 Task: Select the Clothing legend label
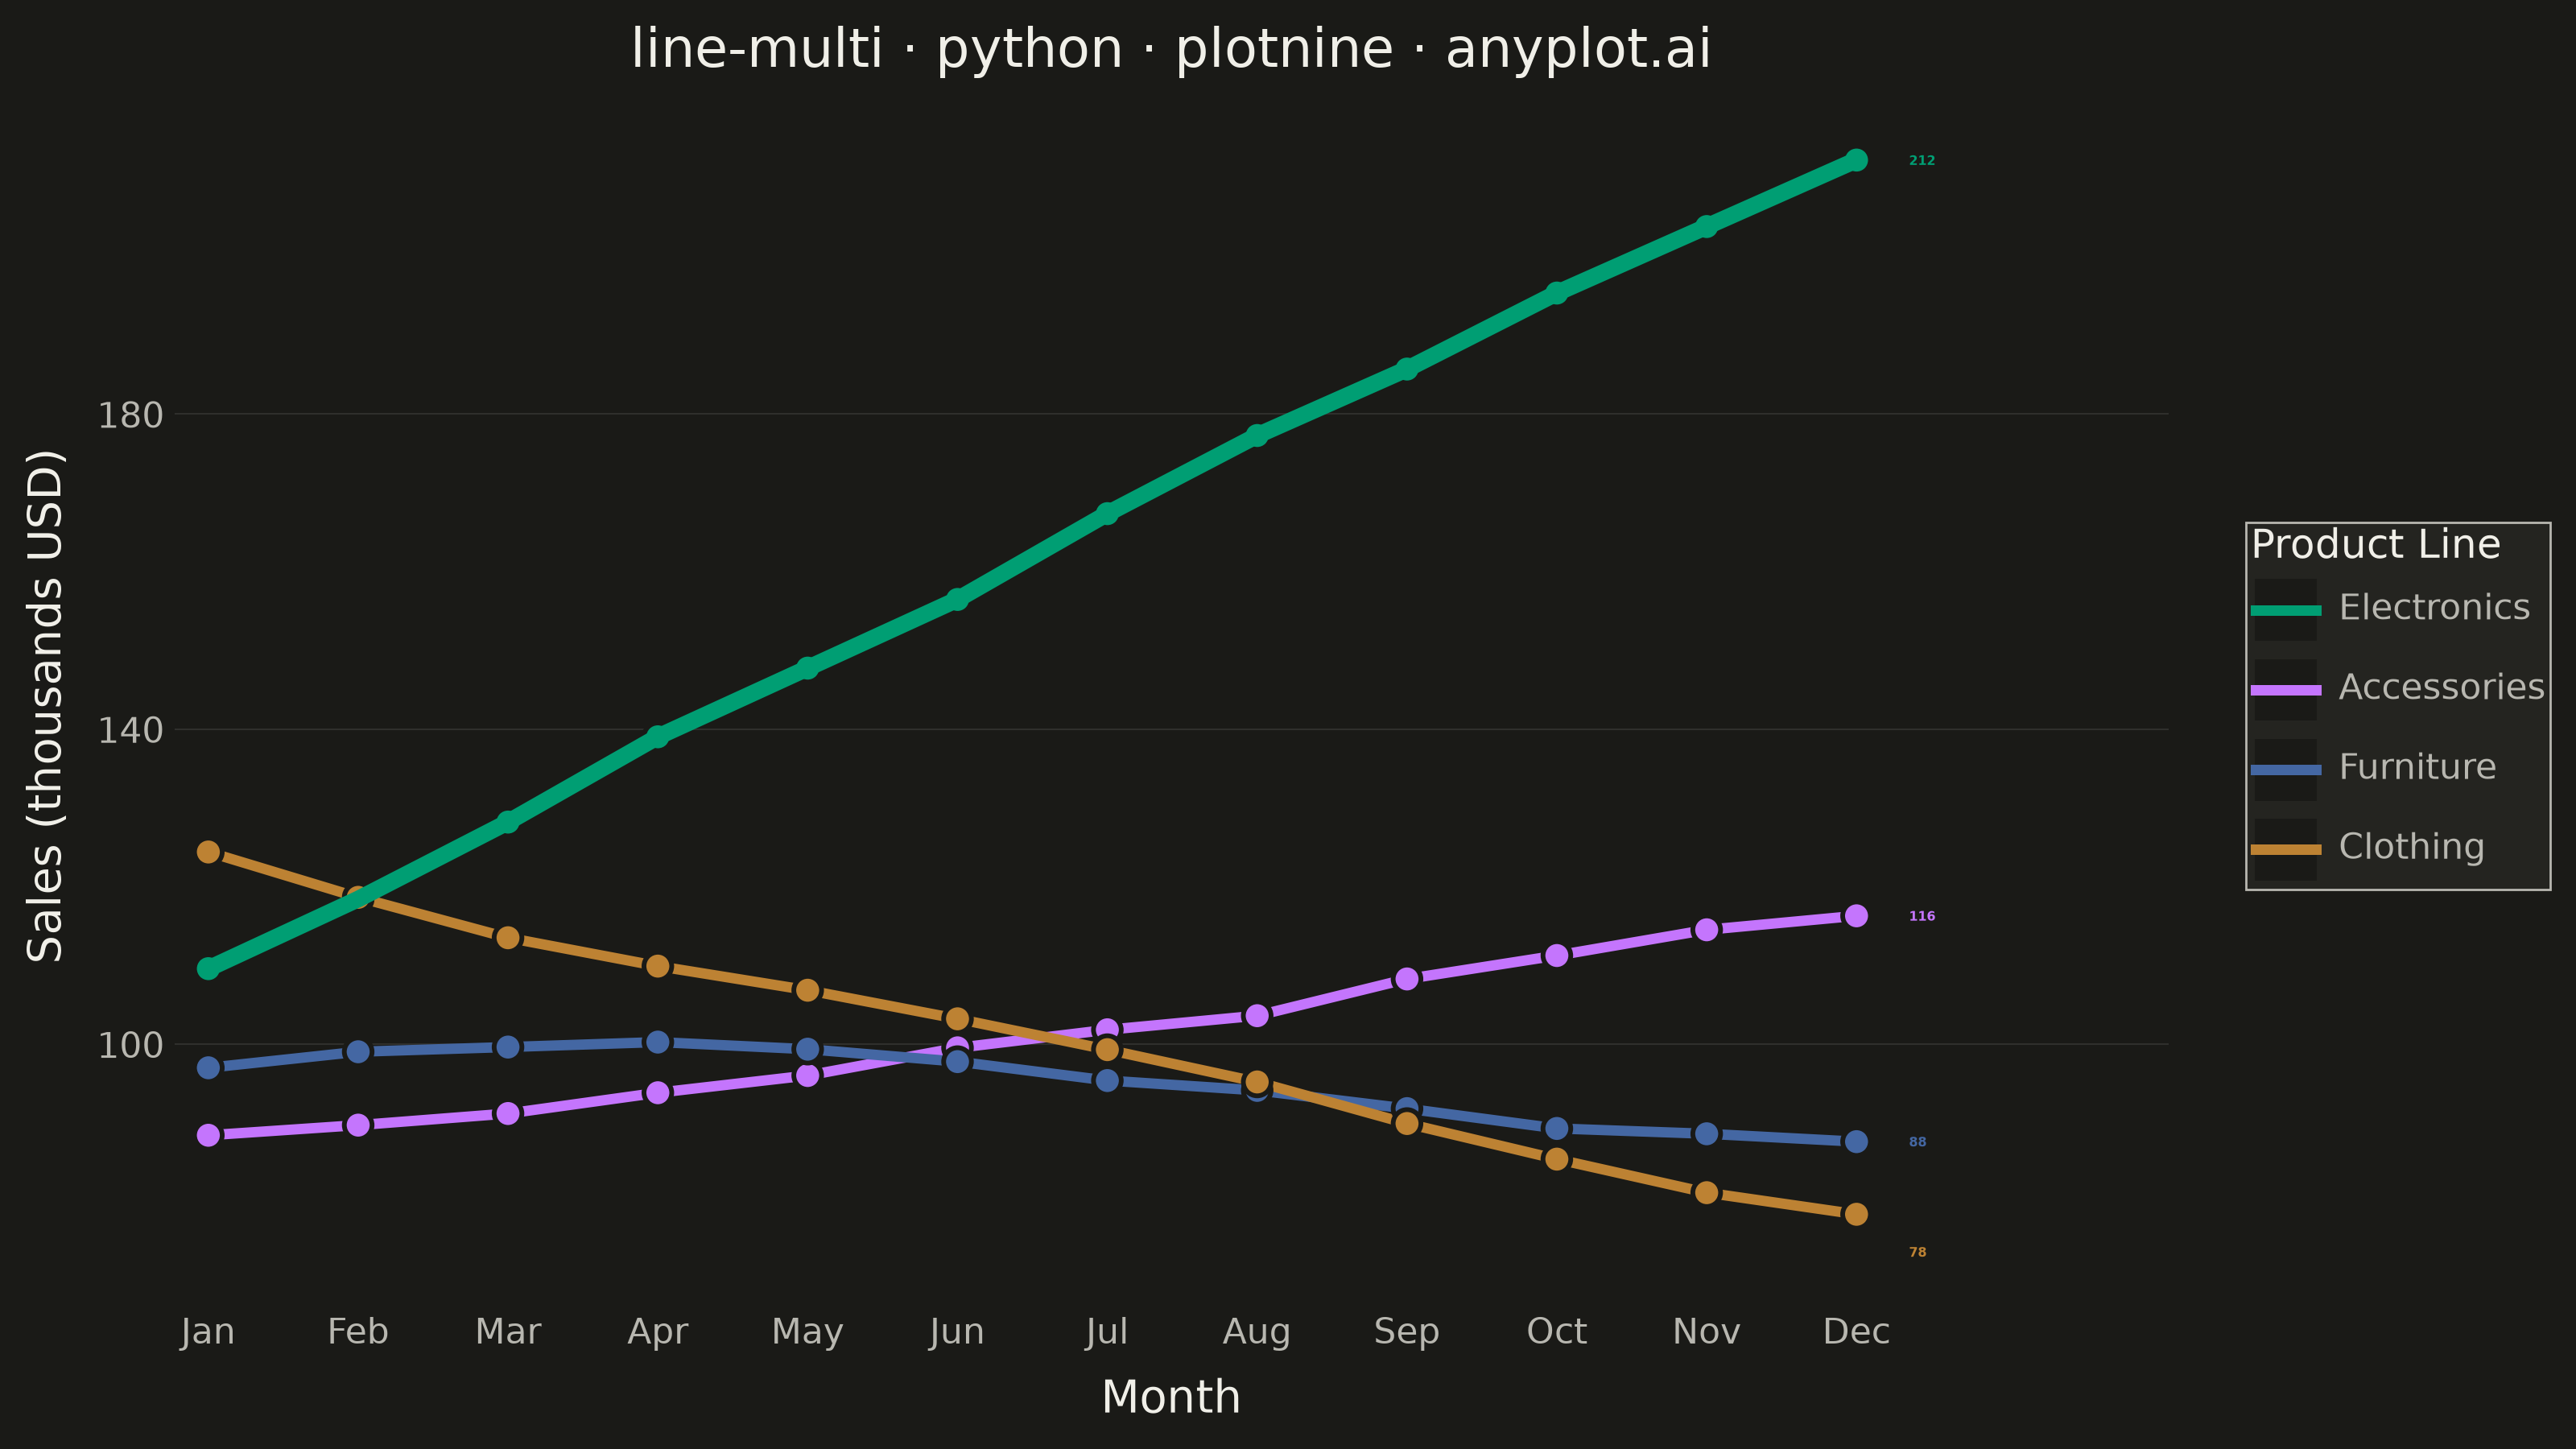pos(2411,847)
